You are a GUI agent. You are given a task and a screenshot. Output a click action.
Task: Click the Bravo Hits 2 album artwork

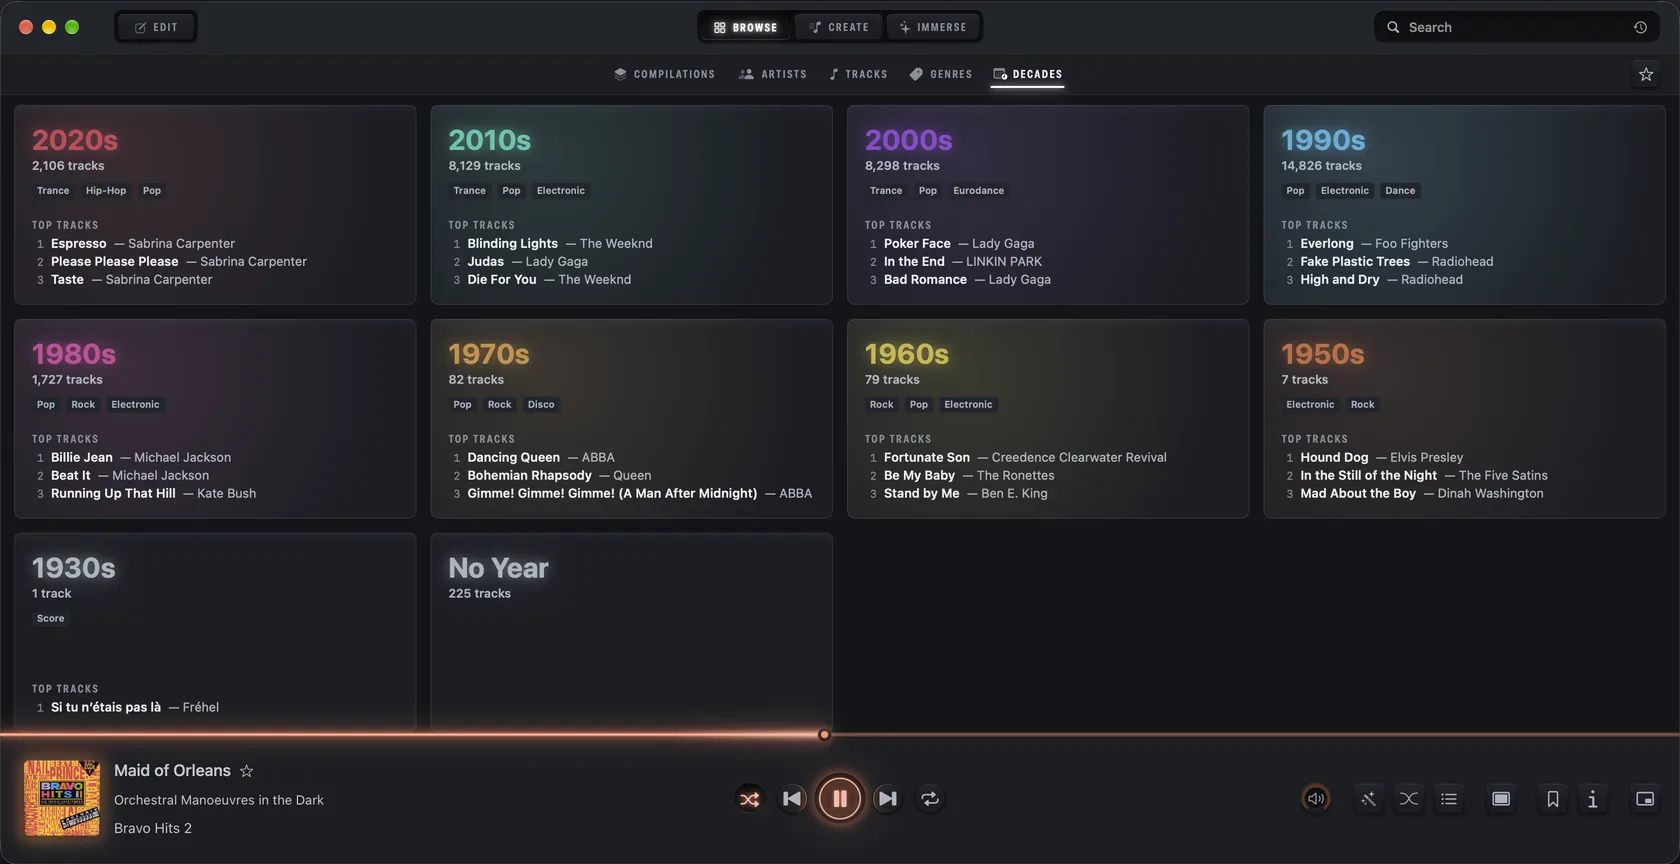tap(62, 798)
